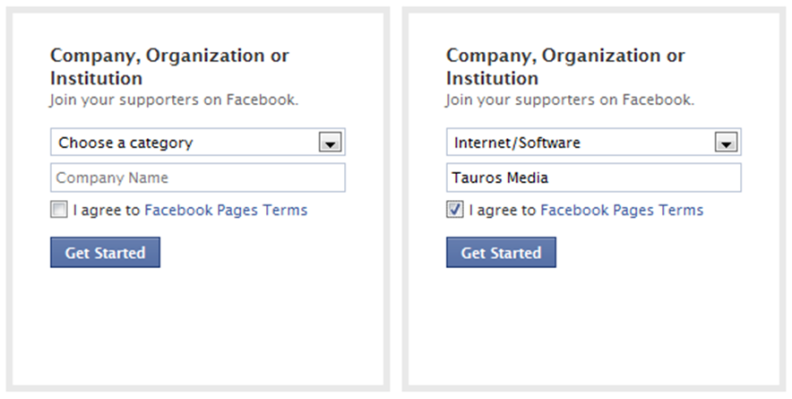792x399 pixels.
Task: Click Get Started below the Tauros Media form
Action: pyautogui.click(x=501, y=252)
